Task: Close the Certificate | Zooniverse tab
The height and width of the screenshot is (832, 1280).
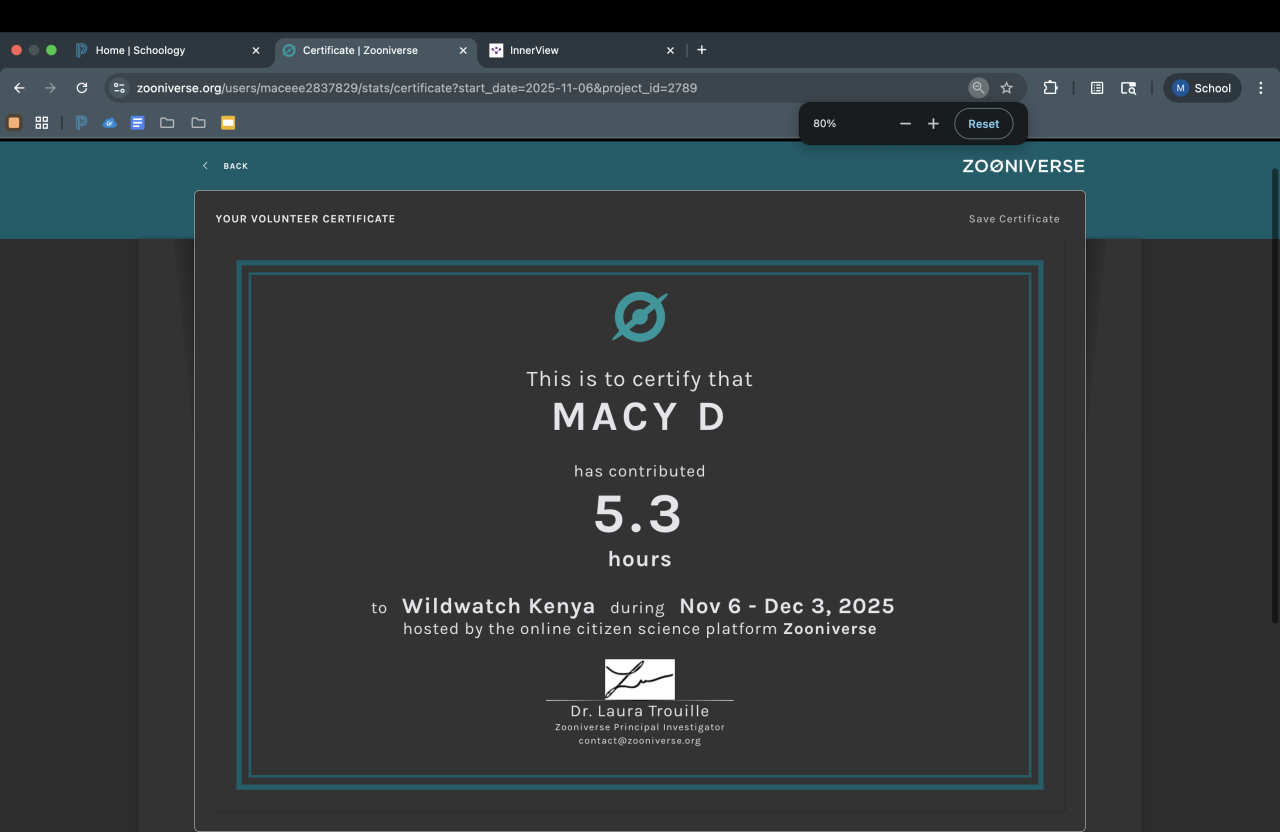Action: coord(462,50)
